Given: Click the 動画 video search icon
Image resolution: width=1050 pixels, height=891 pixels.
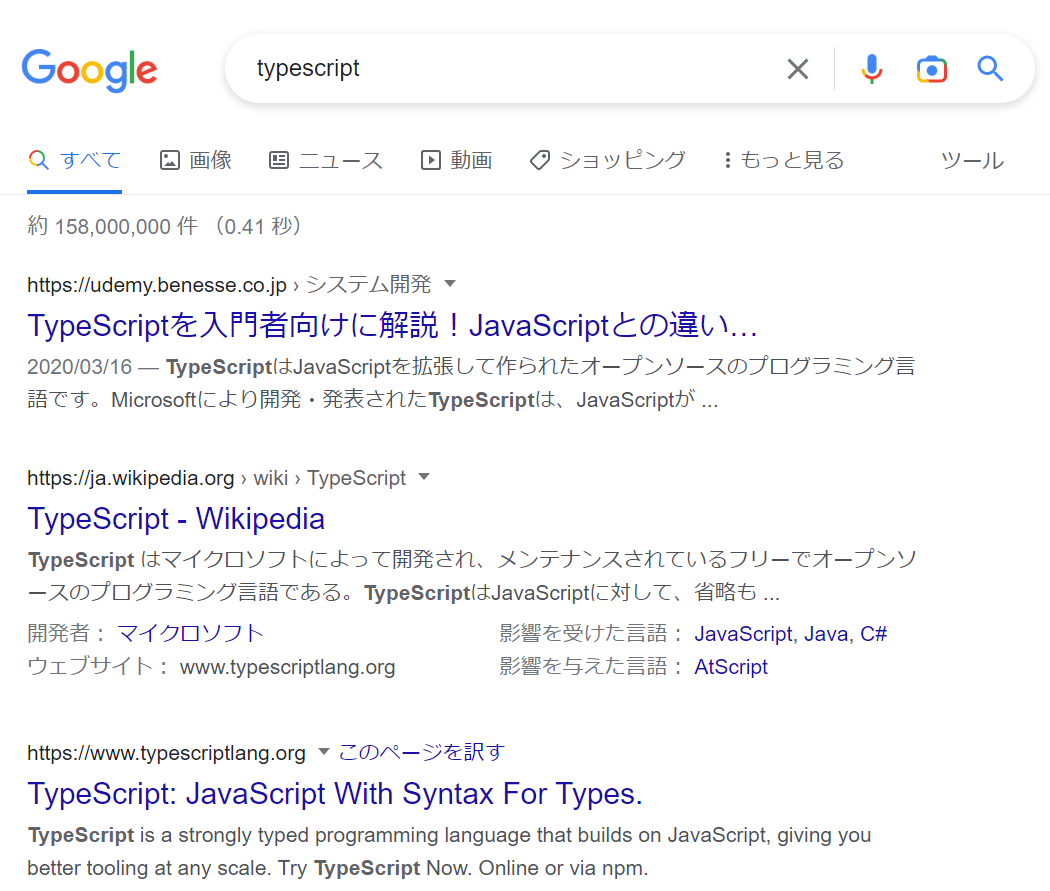Looking at the screenshot, I should 429,160.
